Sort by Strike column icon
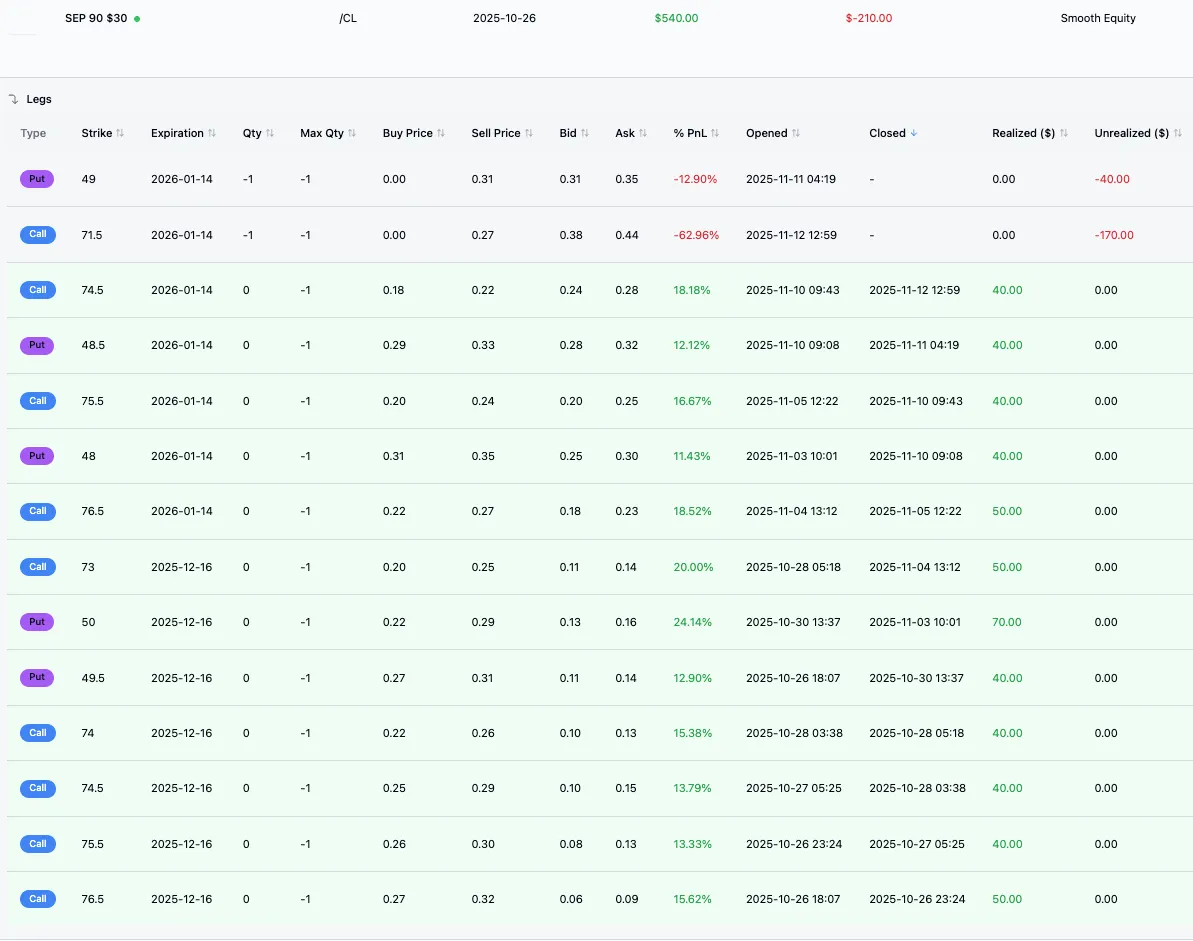 [120, 133]
